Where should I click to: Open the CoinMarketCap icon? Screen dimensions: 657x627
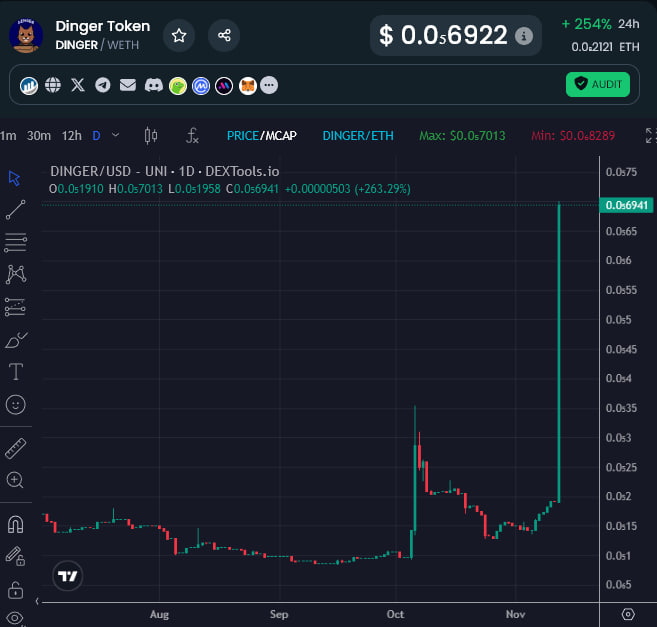pyautogui.click(x=201, y=86)
